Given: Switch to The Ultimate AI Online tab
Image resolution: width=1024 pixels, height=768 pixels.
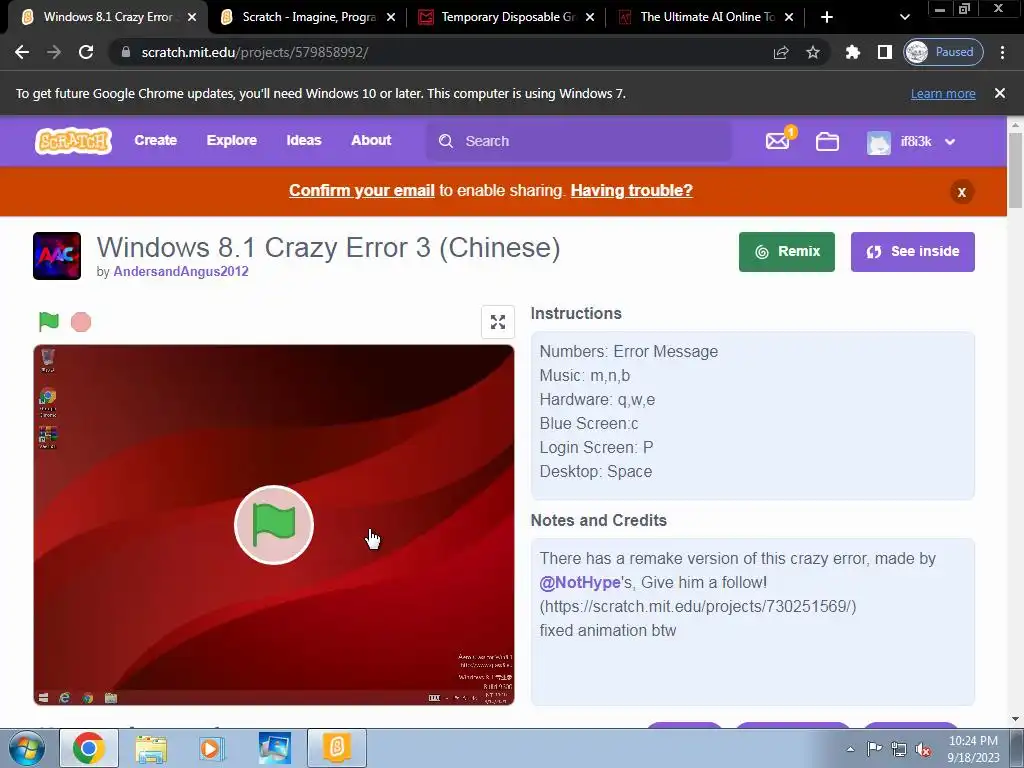Looking at the screenshot, I should click(x=707, y=17).
